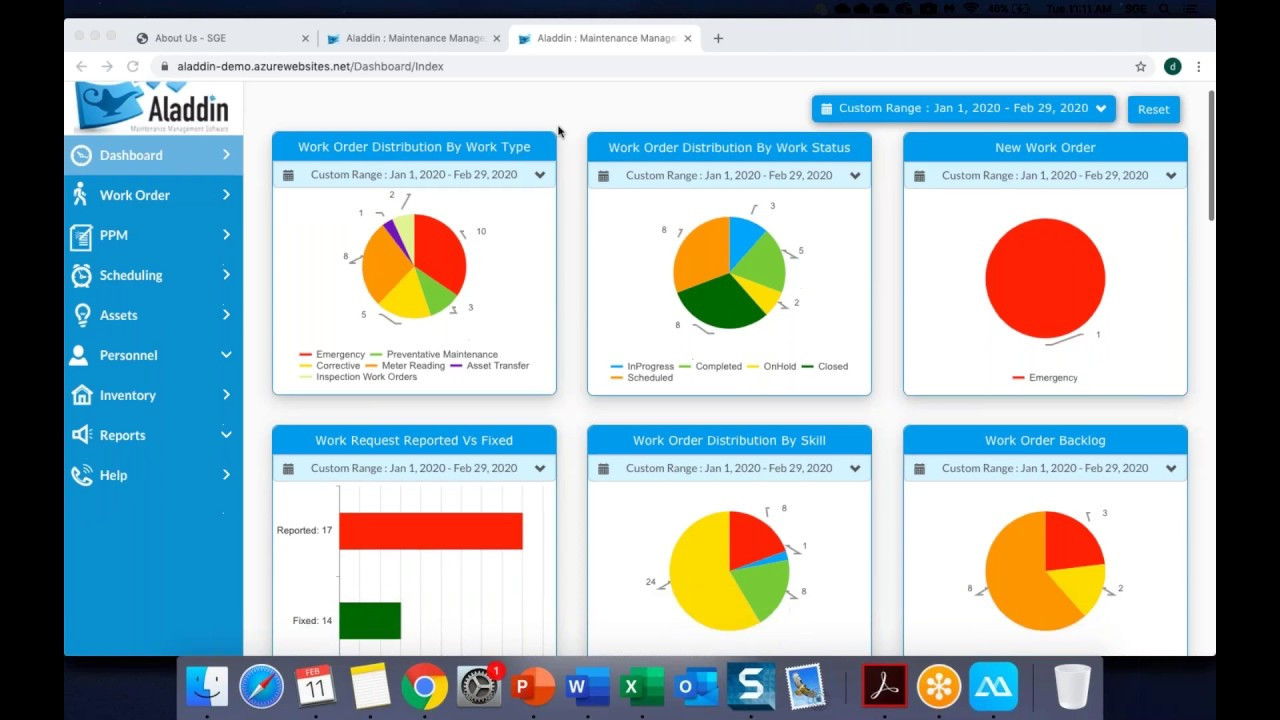Click purple Asset Transfer legend swatch
This screenshot has width=1280, height=720.
click(456, 366)
